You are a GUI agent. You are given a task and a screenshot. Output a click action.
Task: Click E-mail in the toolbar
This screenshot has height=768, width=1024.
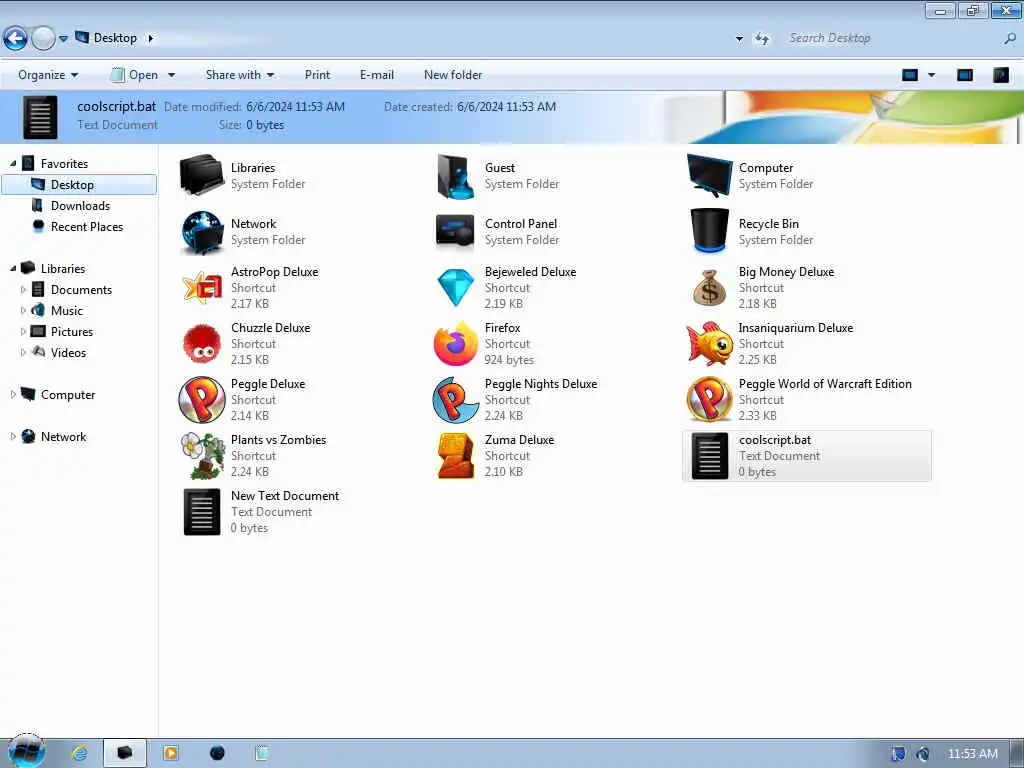pyautogui.click(x=377, y=75)
